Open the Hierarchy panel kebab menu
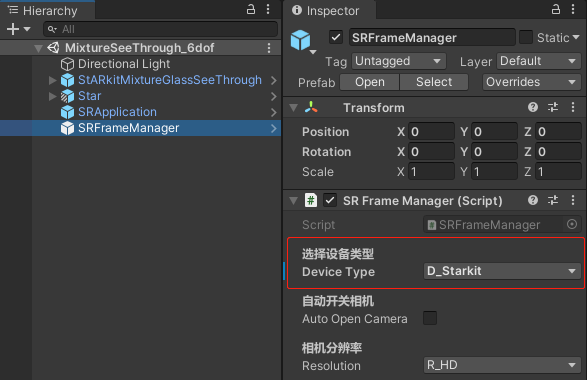 coord(268,9)
